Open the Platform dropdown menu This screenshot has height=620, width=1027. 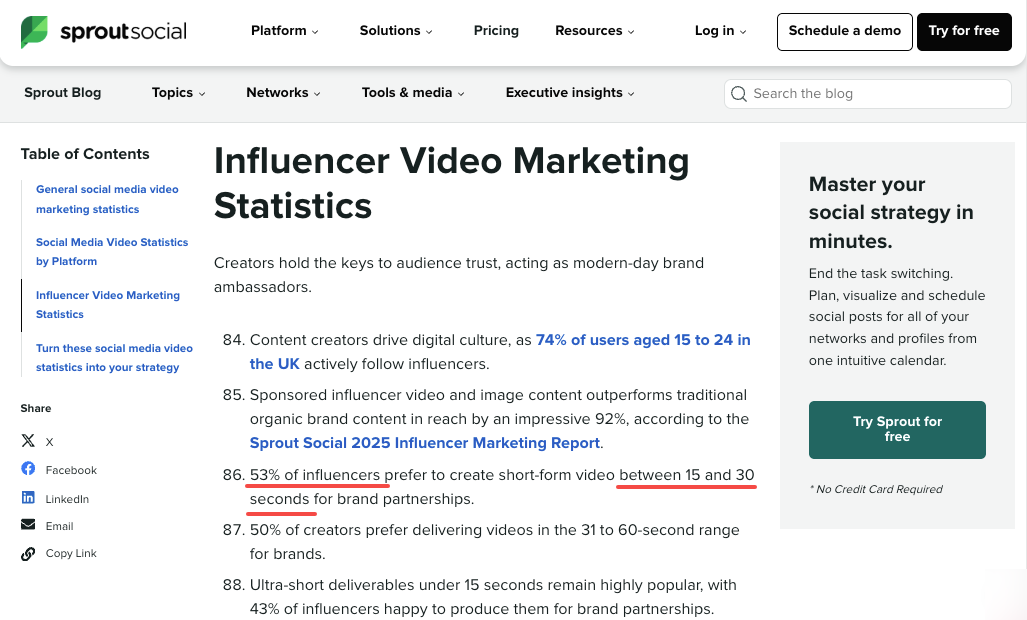pos(284,31)
